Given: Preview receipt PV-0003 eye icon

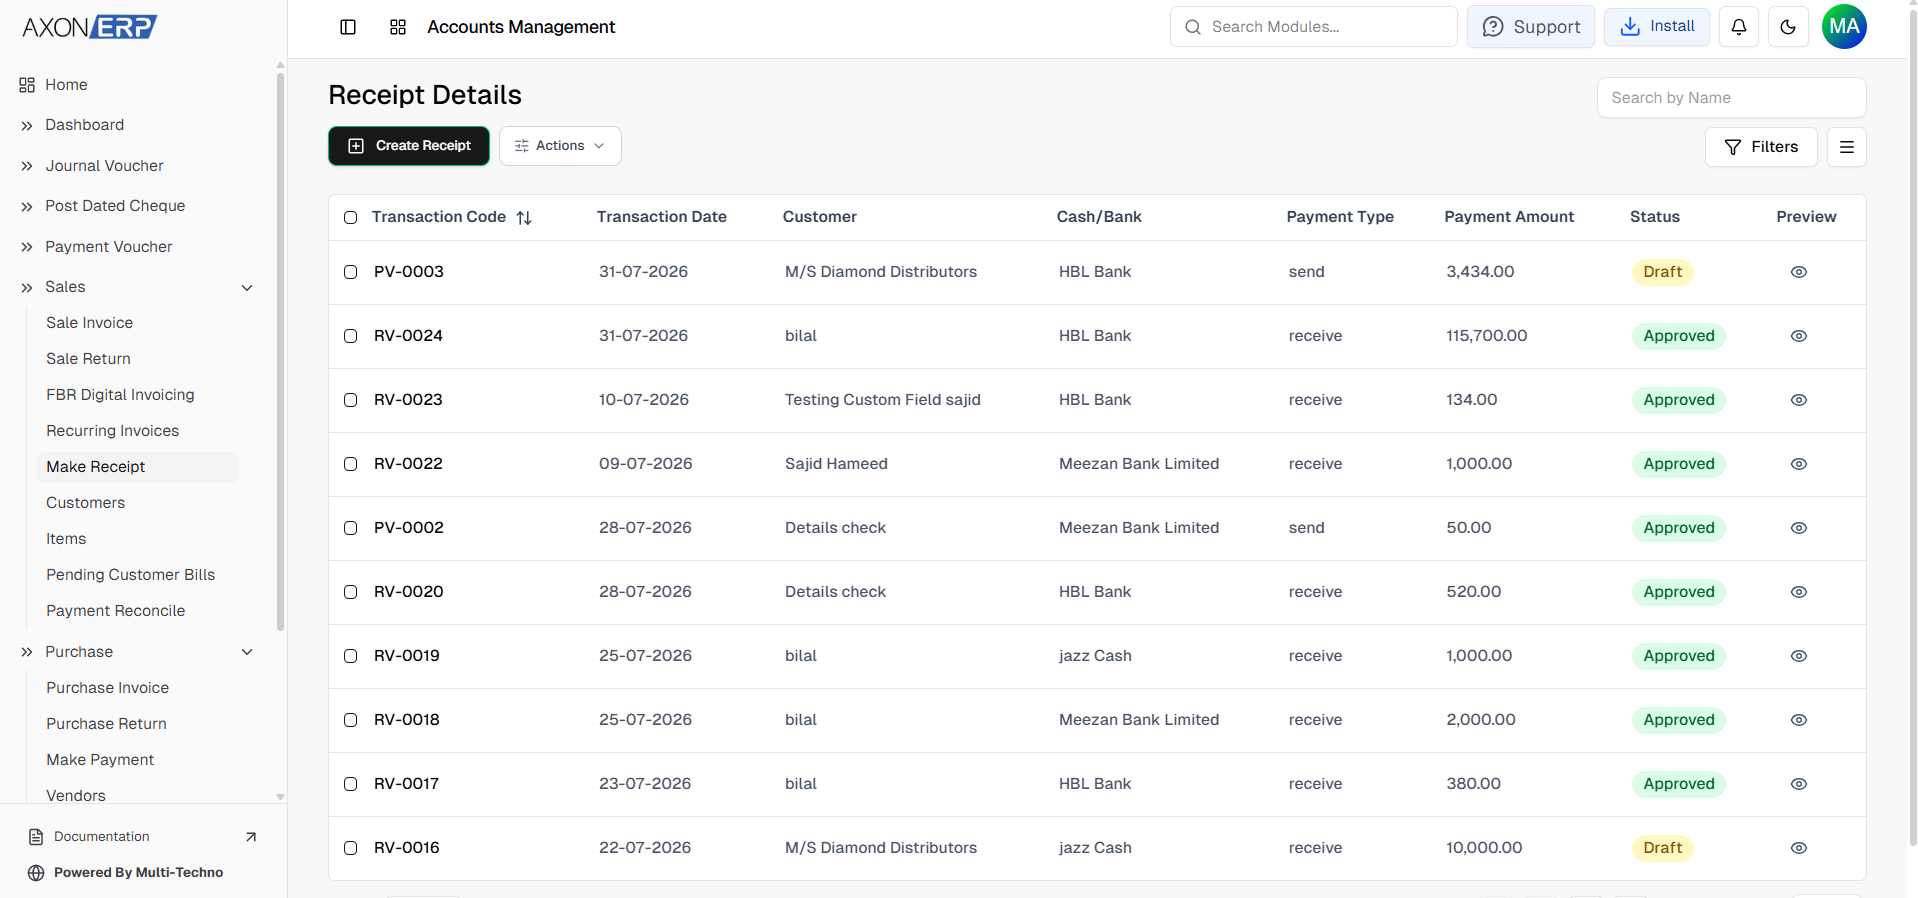Looking at the screenshot, I should pyautogui.click(x=1799, y=272).
